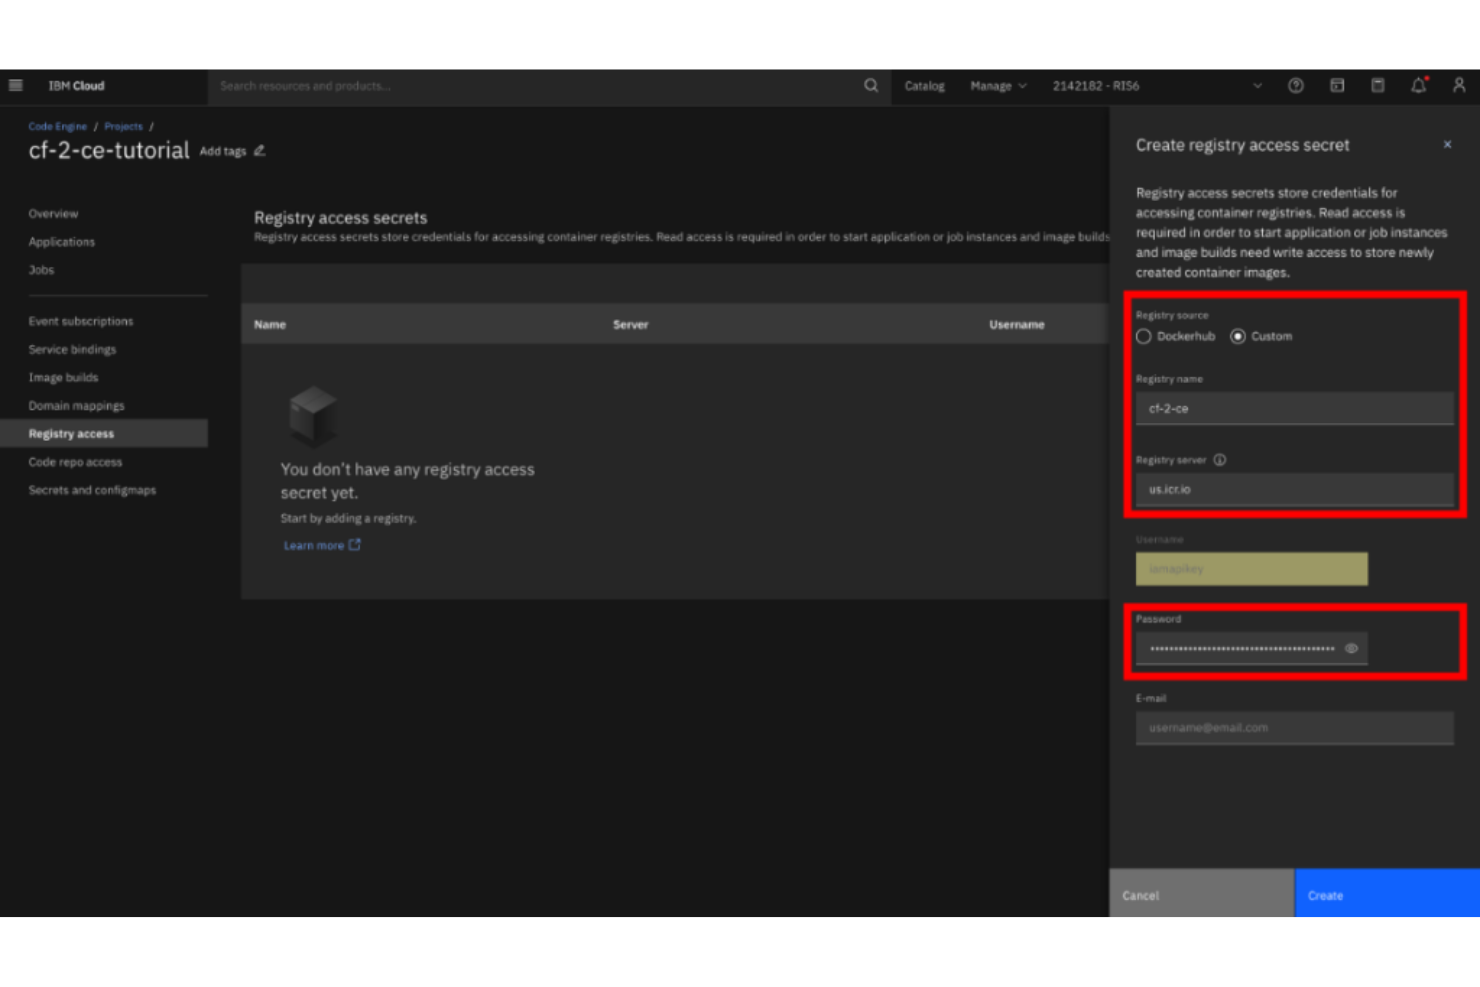Click the E-mail input field
The width and height of the screenshot is (1480, 987).
point(1294,728)
